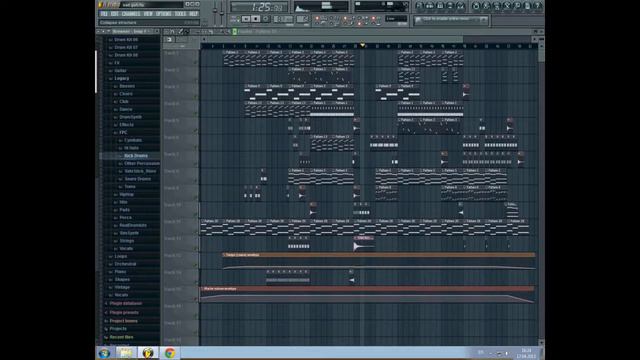This screenshot has height=360, width=640.
Task: Open the HELP menu
Action: pyautogui.click(x=194, y=13)
